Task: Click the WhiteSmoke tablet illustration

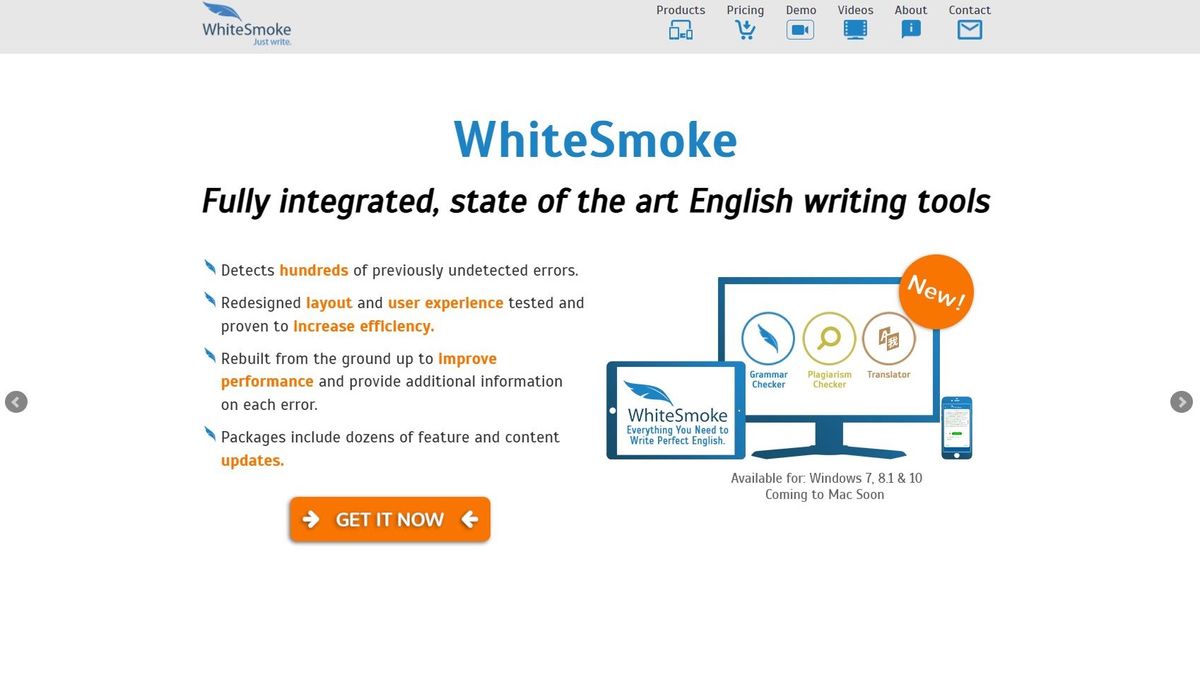Action: click(x=674, y=410)
